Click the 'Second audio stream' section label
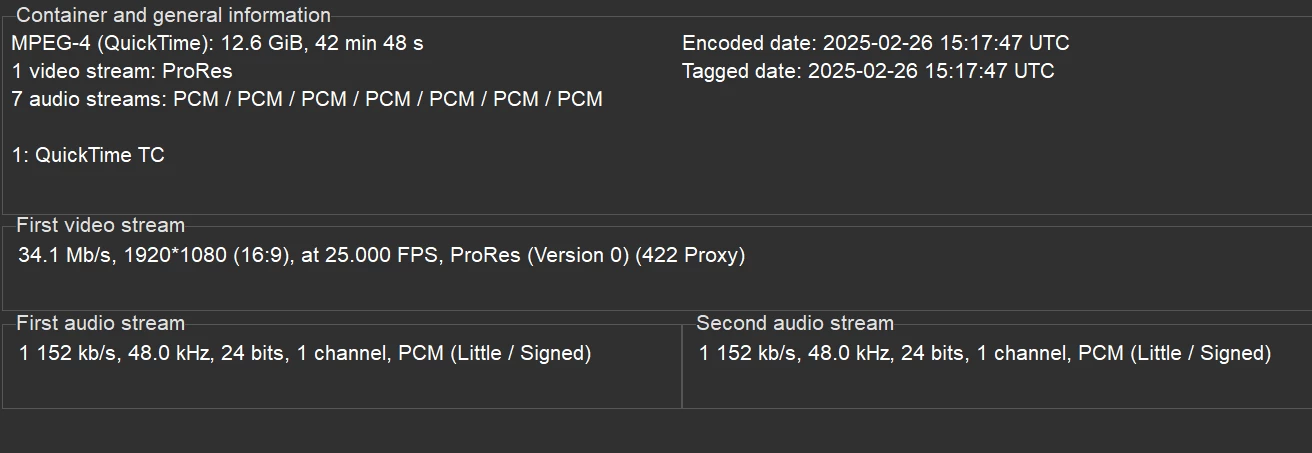The image size is (1312, 453). coord(794,323)
